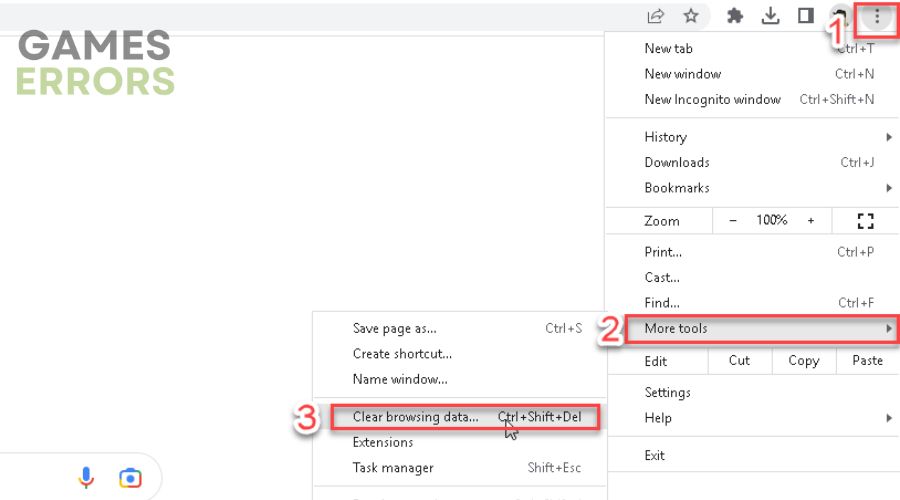Click the share page icon
Viewport: 900px width, 500px height.
tap(655, 16)
